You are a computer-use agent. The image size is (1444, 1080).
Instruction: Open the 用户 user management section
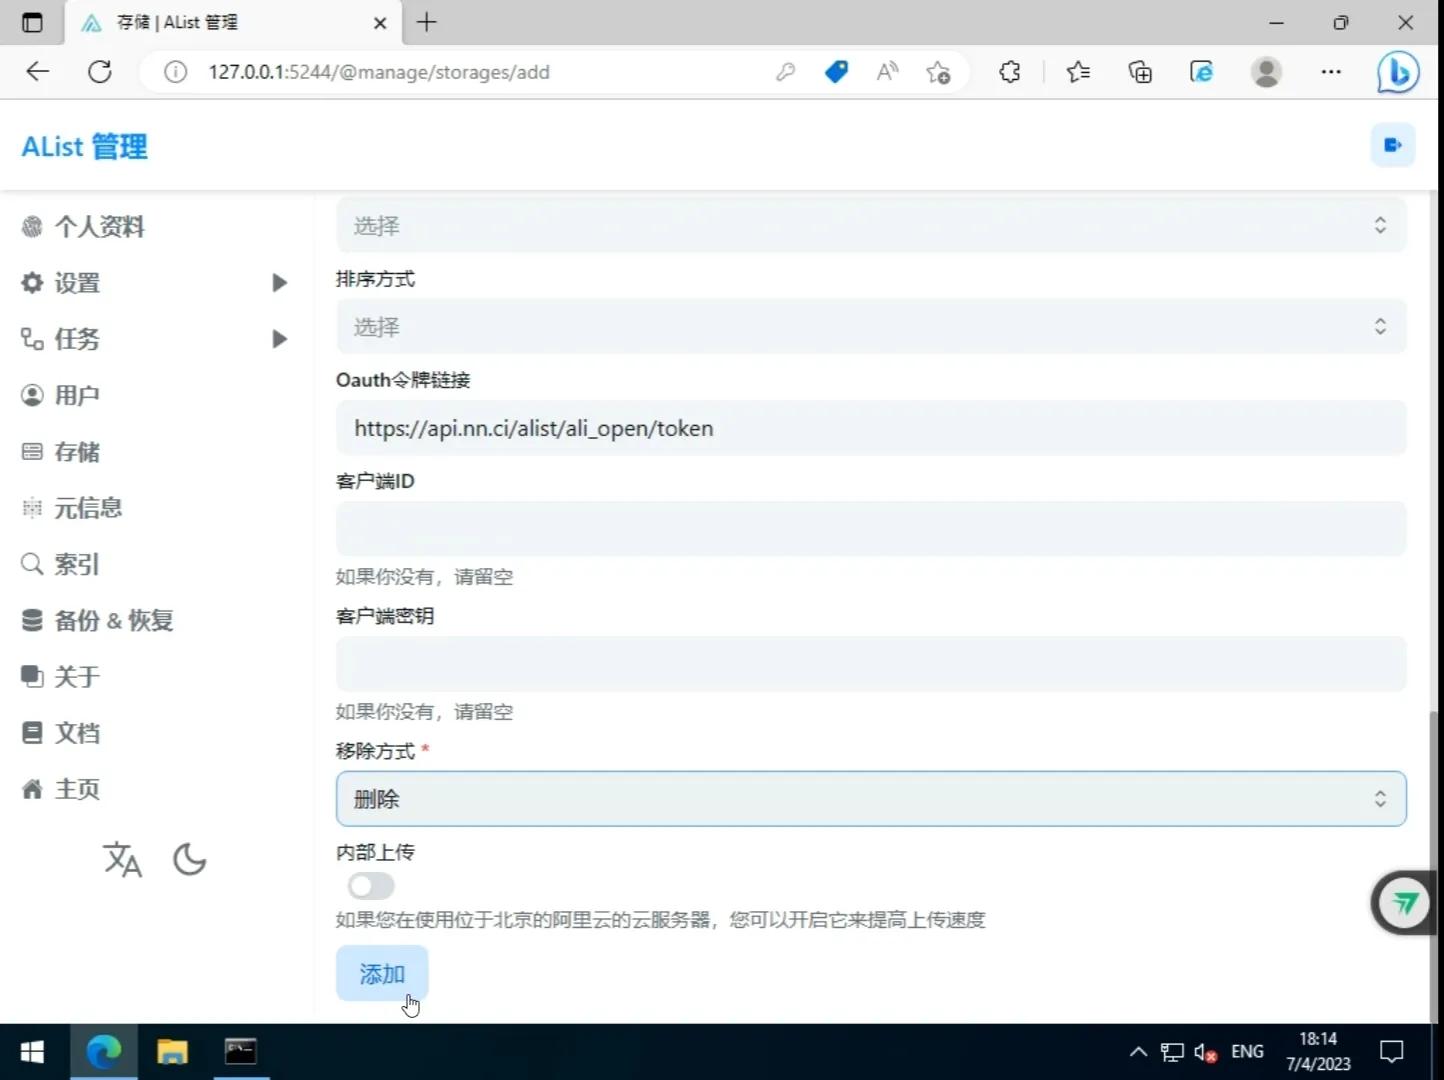(x=77, y=395)
